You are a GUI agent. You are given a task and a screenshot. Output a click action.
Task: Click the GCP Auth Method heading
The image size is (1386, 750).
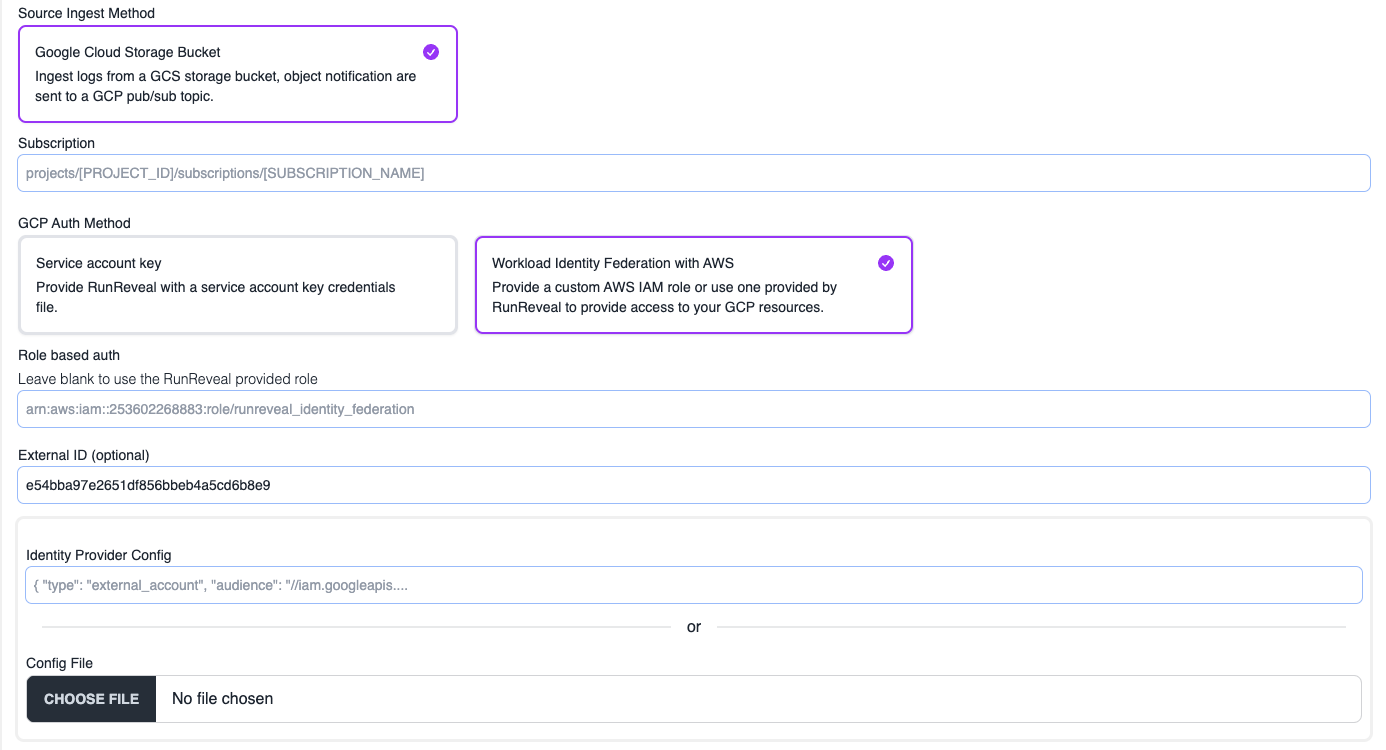tap(74, 223)
